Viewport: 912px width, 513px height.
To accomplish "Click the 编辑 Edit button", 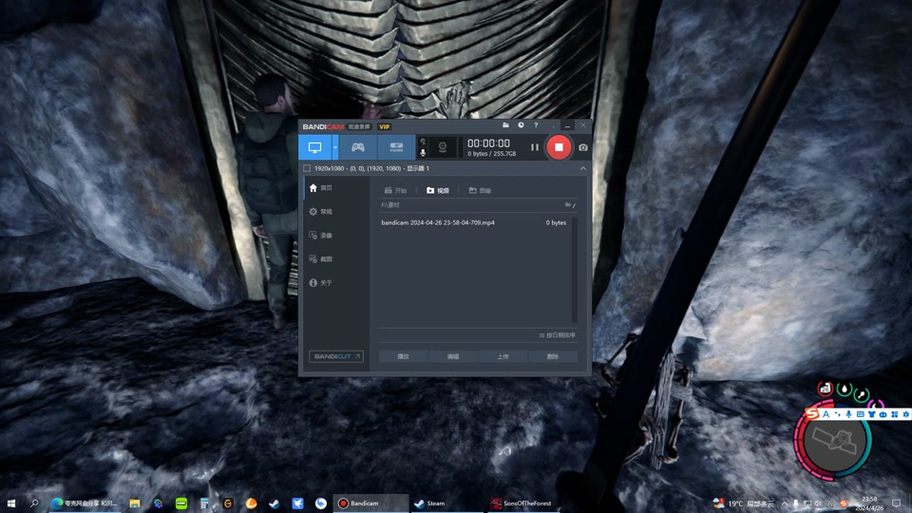I will pos(453,357).
